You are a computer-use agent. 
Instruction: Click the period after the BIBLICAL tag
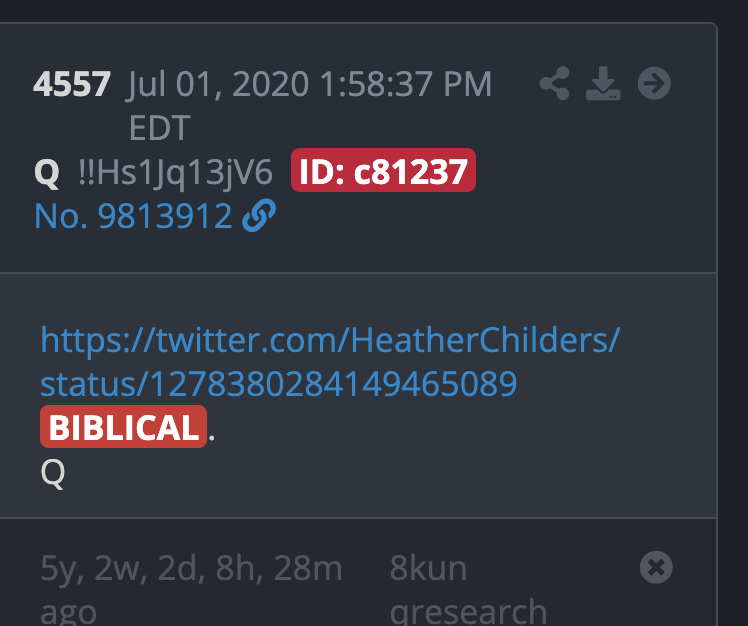click(212, 435)
